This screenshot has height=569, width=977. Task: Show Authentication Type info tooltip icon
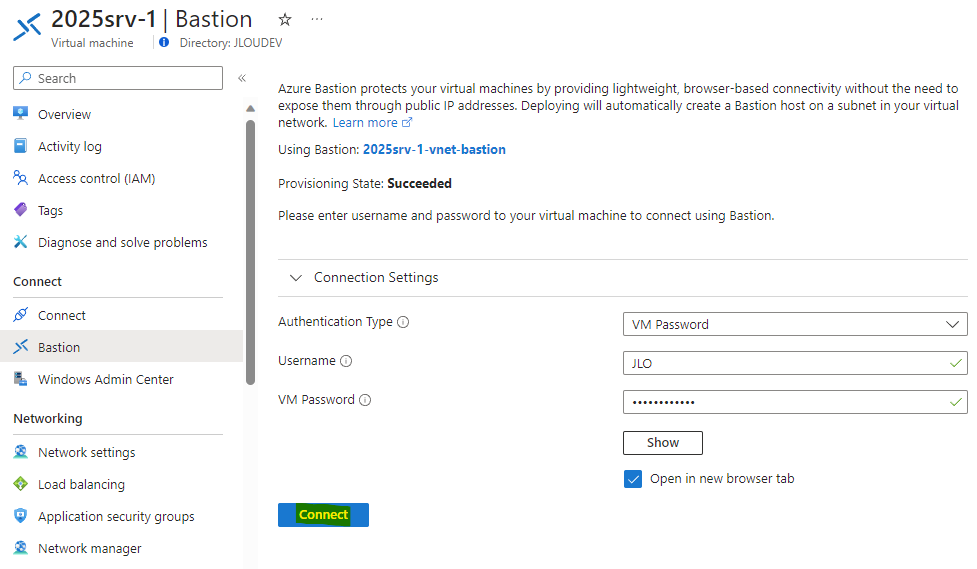(x=403, y=322)
